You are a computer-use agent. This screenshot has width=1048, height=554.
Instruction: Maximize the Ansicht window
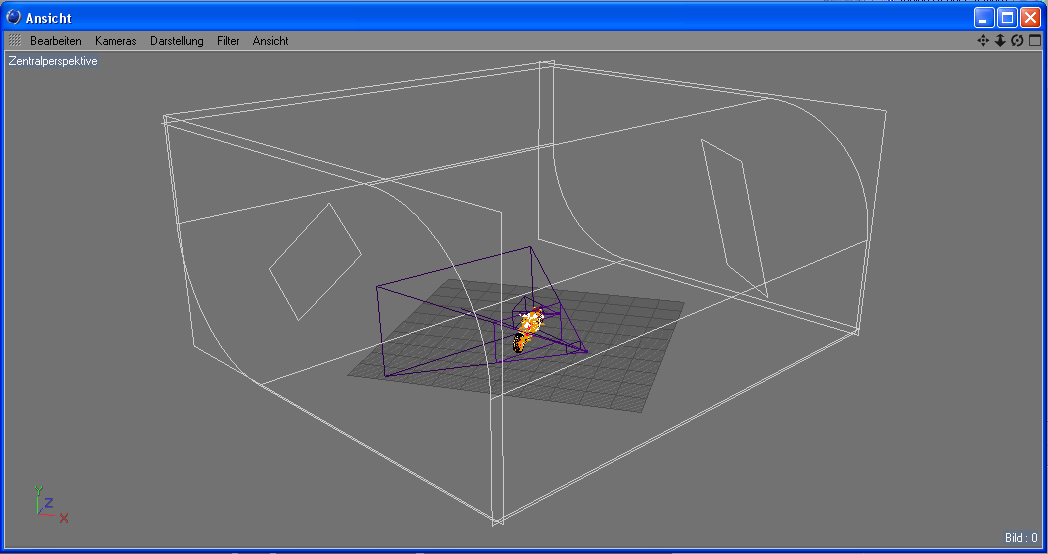tap(1008, 18)
